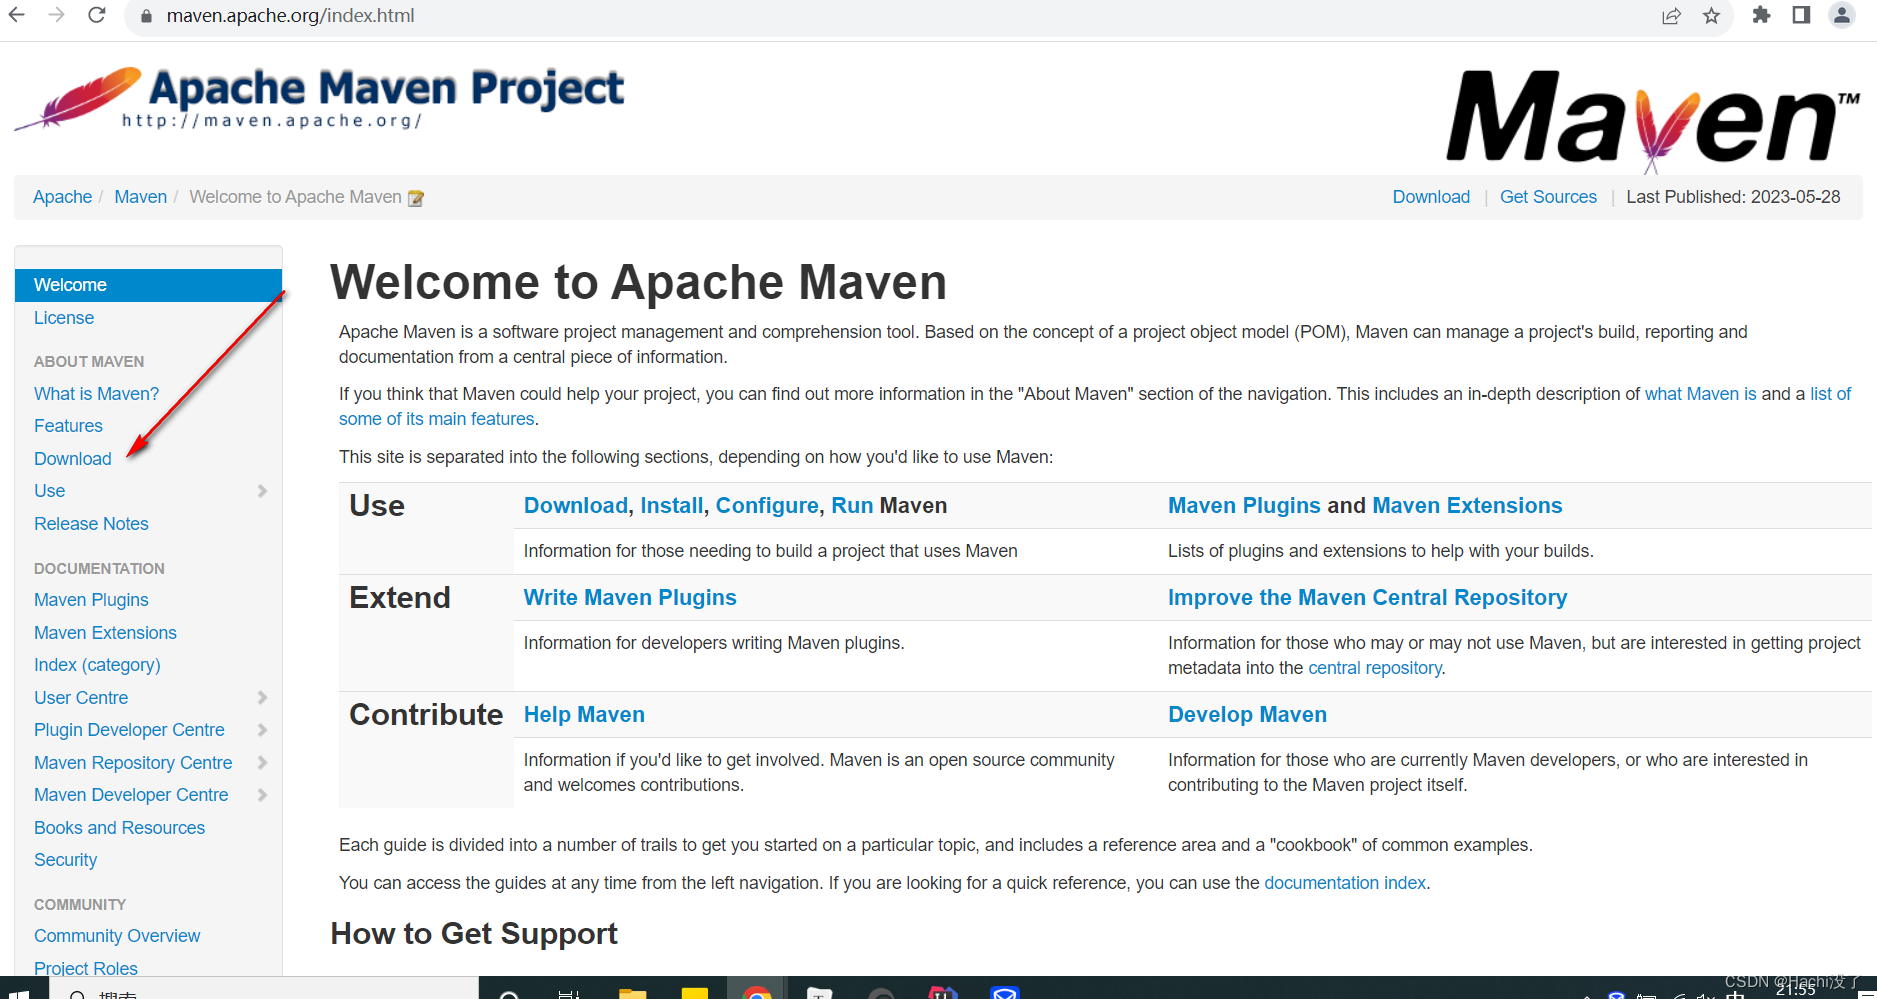Open License in the sidebar
The width and height of the screenshot is (1877, 999).
pos(64,318)
